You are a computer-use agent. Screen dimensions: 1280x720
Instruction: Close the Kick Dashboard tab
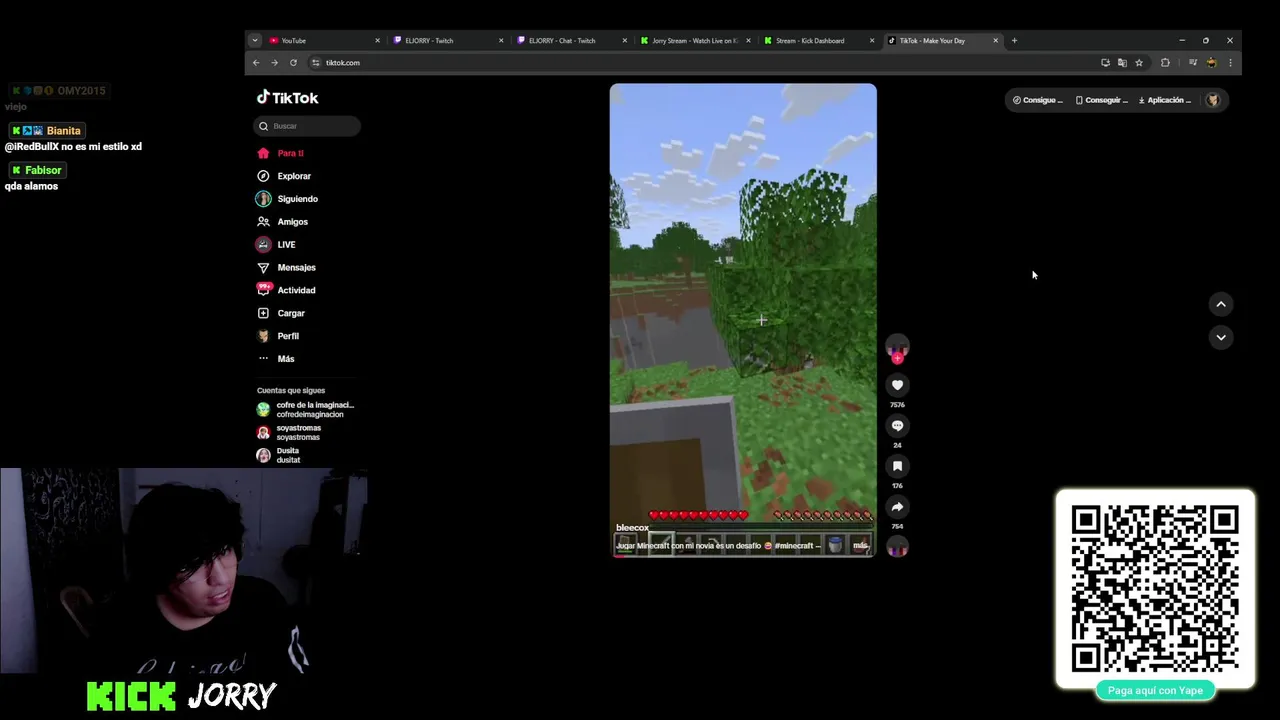point(872,41)
